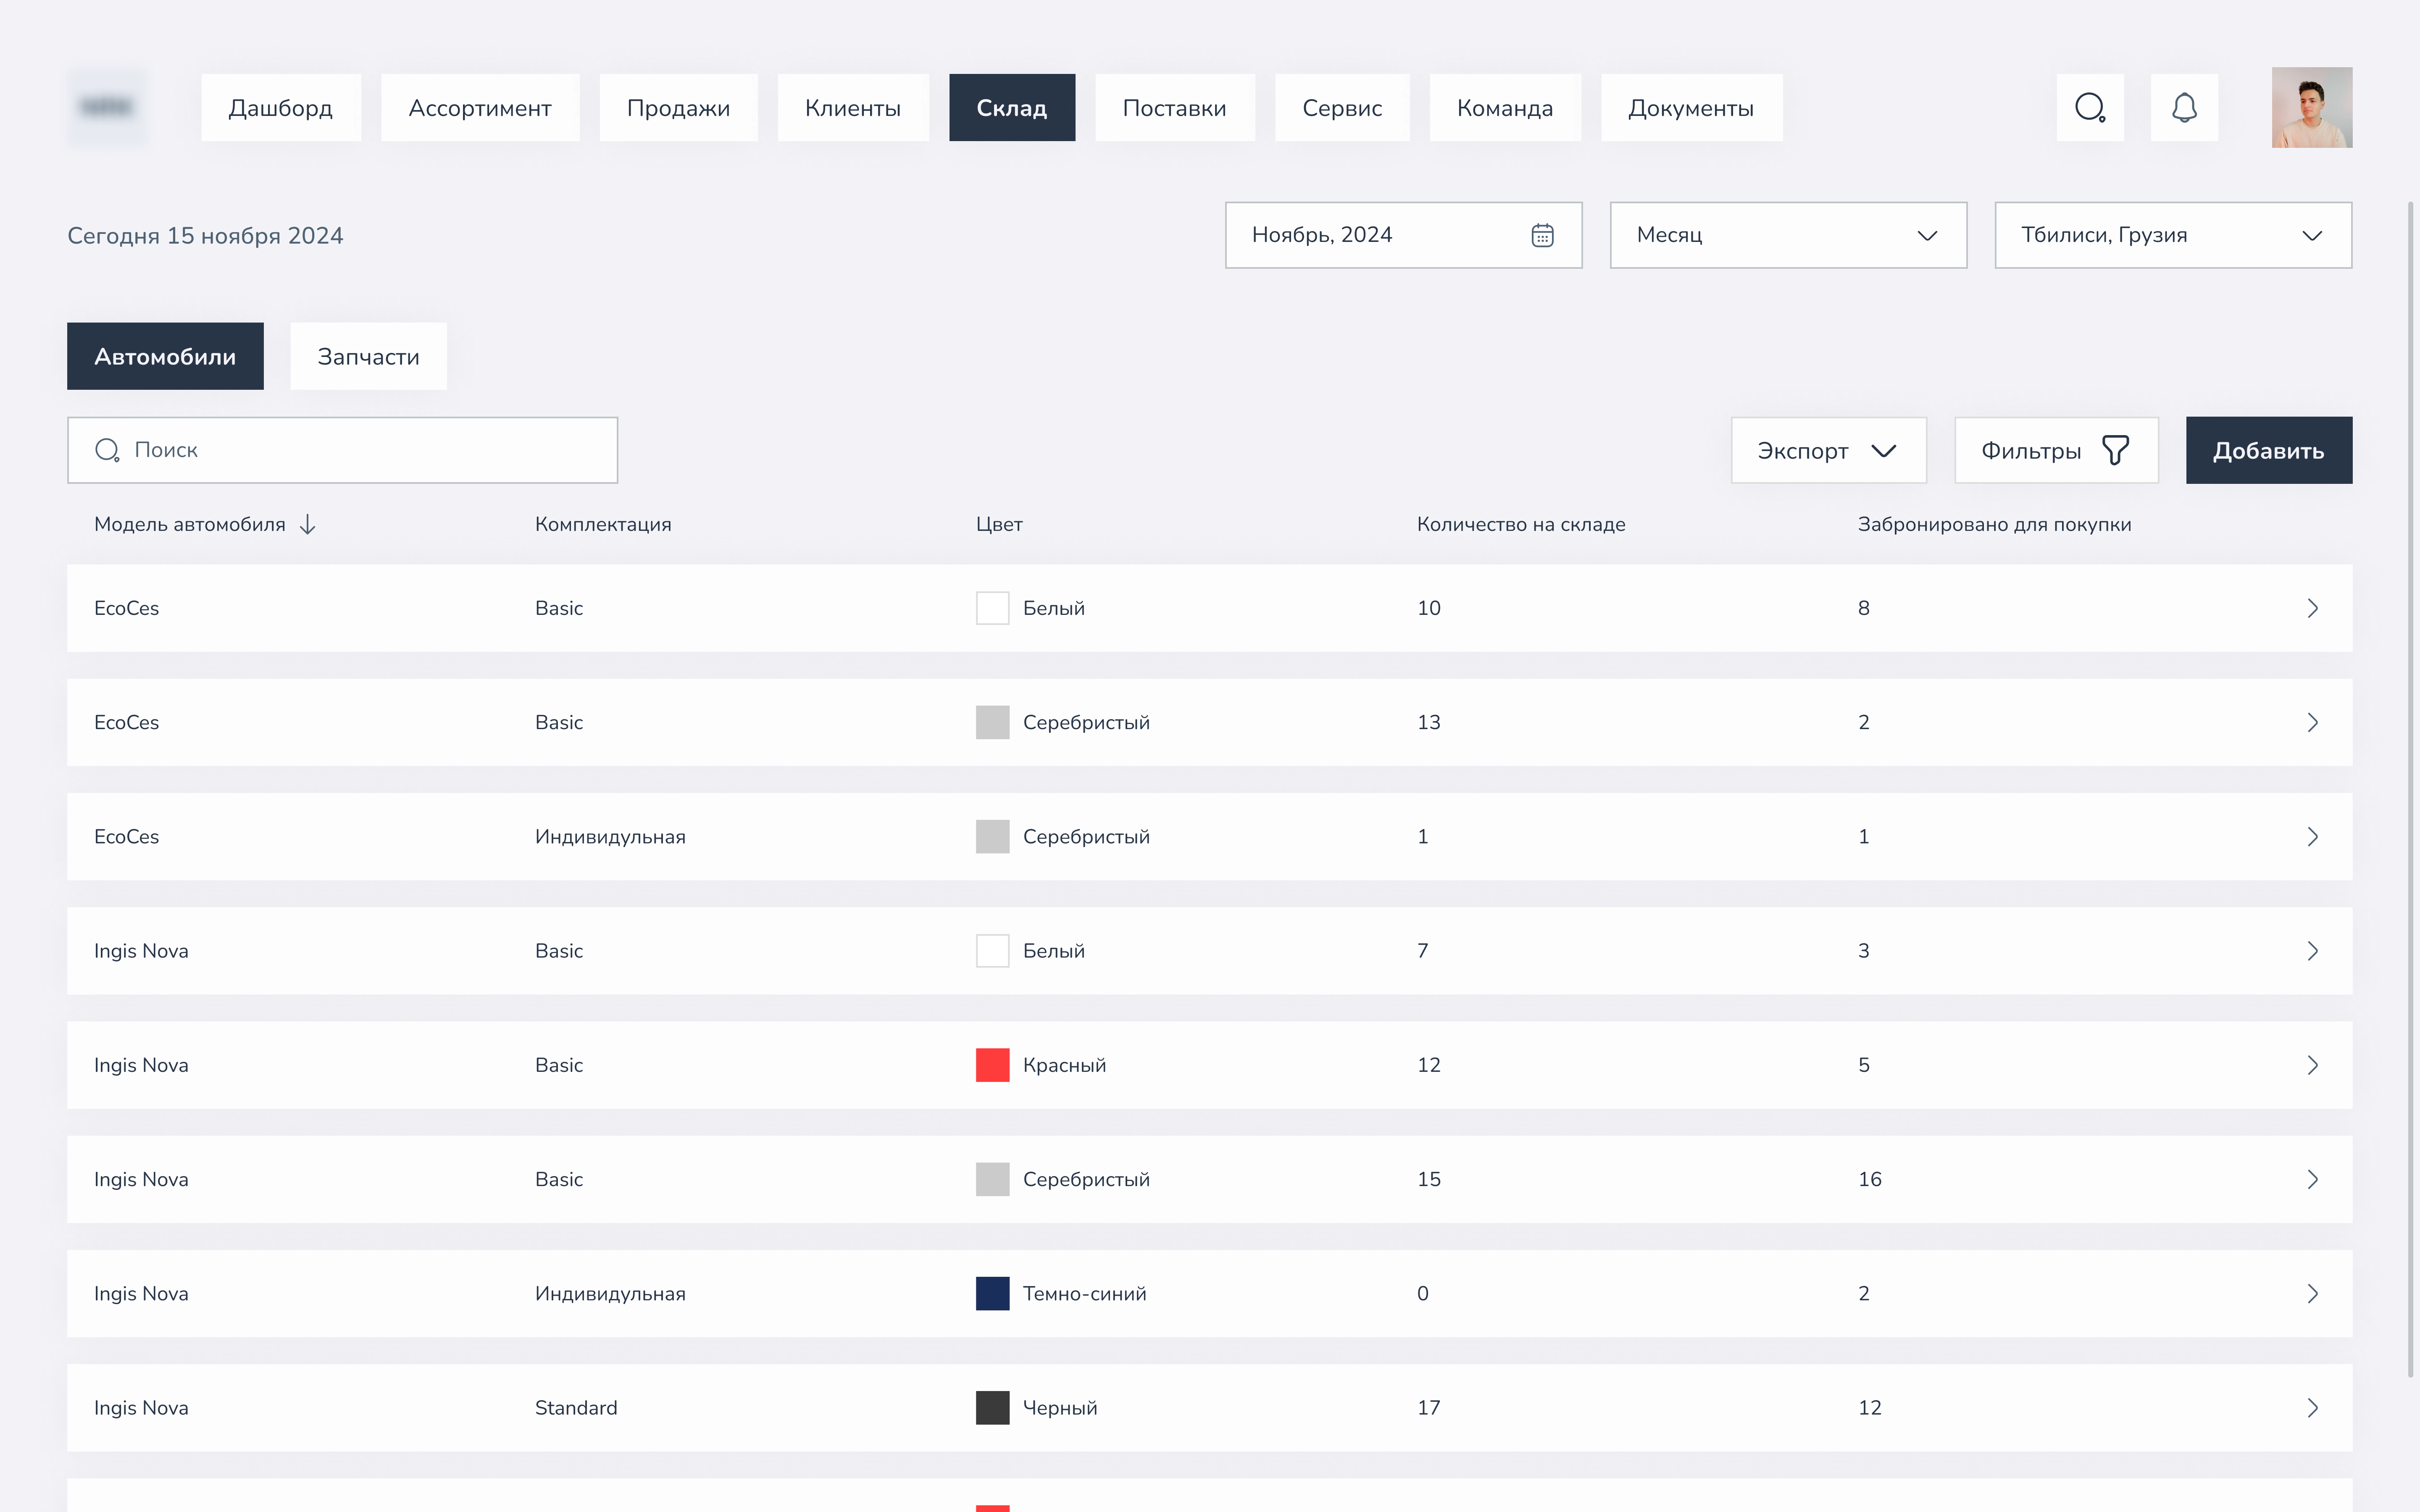The height and width of the screenshot is (1512, 2420).
Task: Open Ingis Nova Standard Черный row chevron
Action: pos(2312,1408)
